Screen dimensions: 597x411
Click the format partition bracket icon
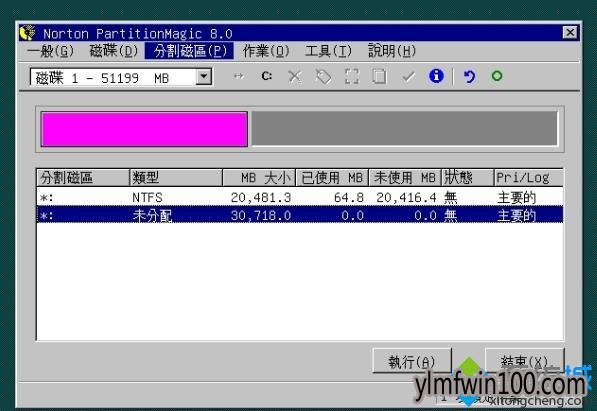coord(351,76)
